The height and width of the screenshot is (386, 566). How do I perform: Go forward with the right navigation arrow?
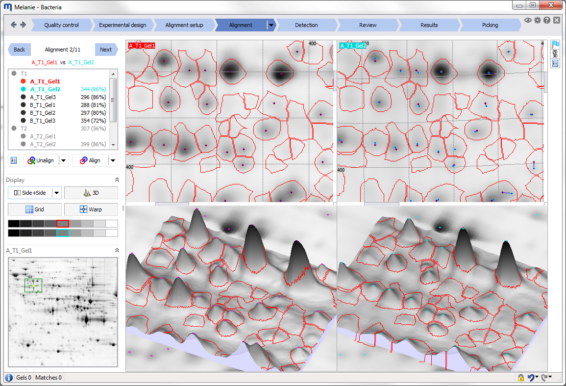coord(23,25)
